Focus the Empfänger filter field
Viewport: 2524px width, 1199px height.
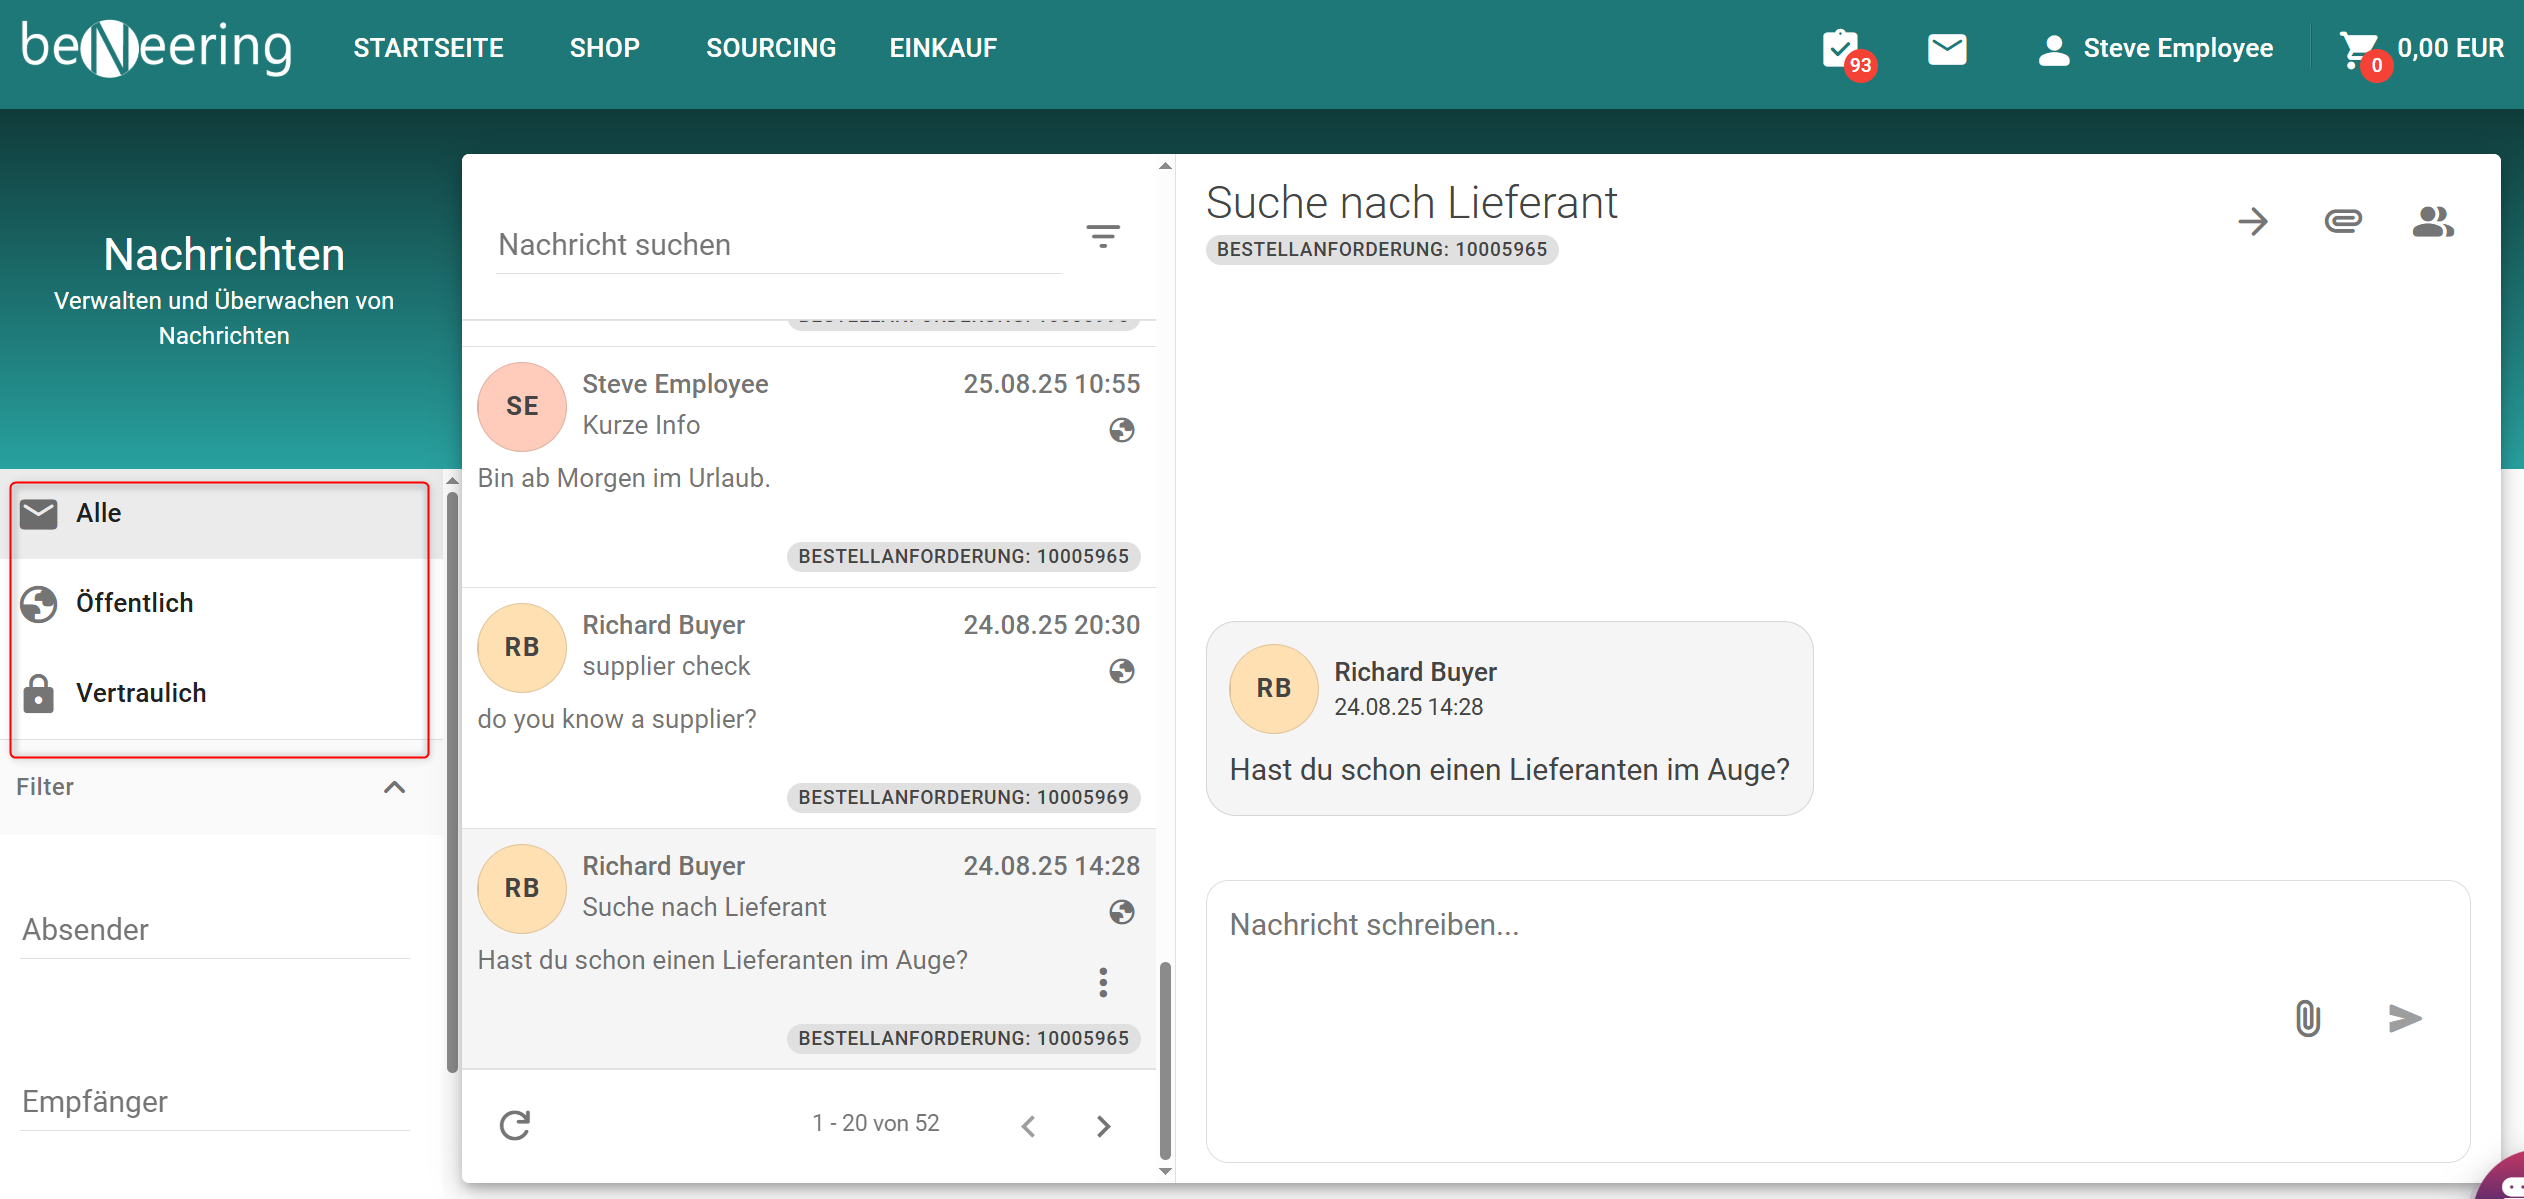[215, 1102]
